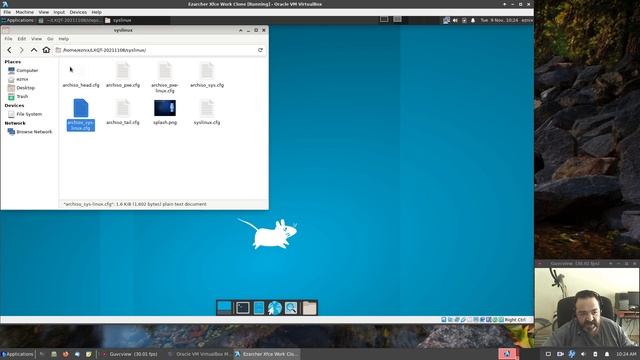Go up to the parent folder
This screenshot has width=640, height=360.
pyautogui.click(x=34, y=50)
